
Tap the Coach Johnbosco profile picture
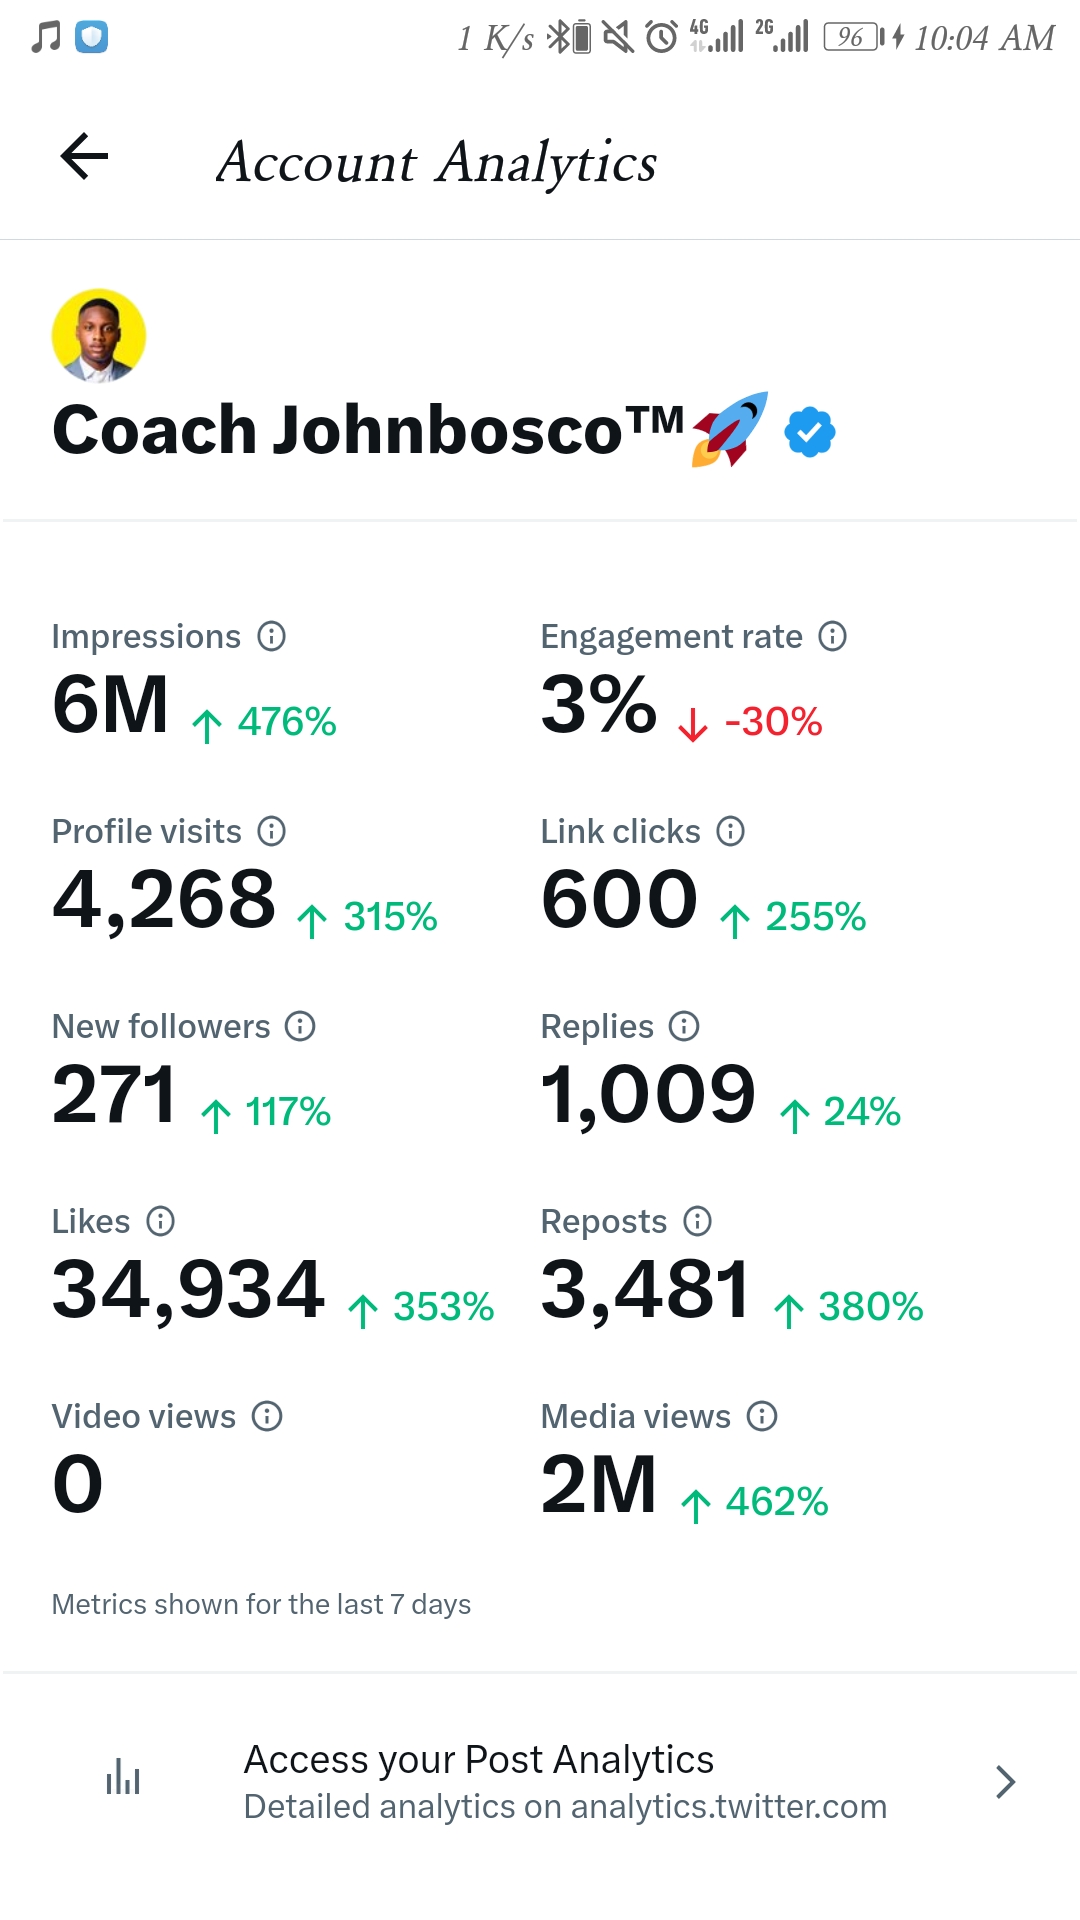click(x=99, y=336)
